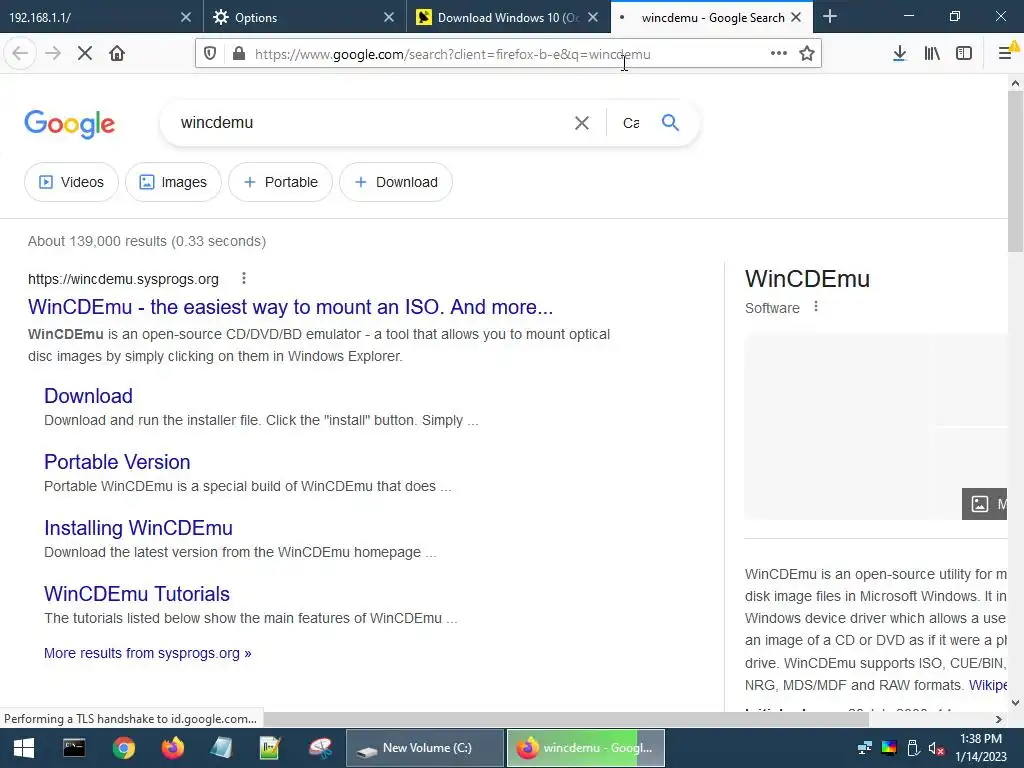Screen dimensions: 1024x768
Task: Bookmark this page with the star
Action: pos(807,54)
